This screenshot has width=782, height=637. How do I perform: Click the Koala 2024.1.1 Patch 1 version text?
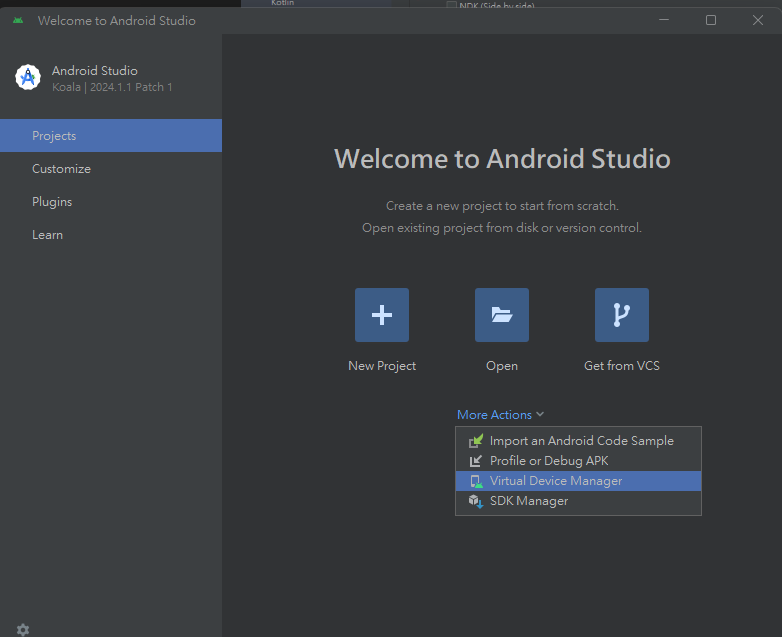(112, 87)
